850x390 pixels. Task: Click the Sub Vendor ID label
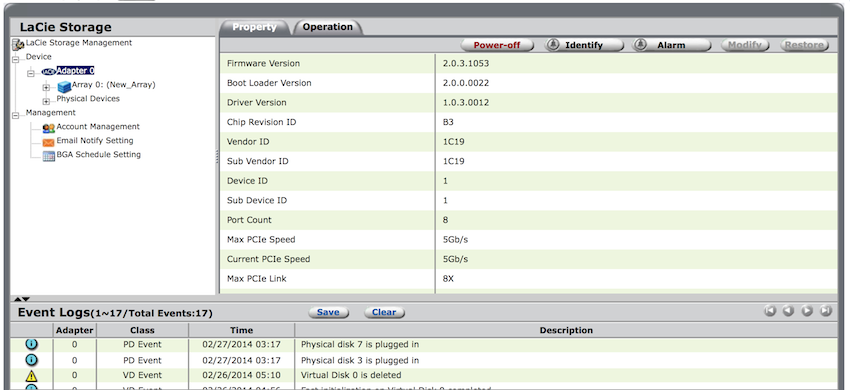[257, 161]
